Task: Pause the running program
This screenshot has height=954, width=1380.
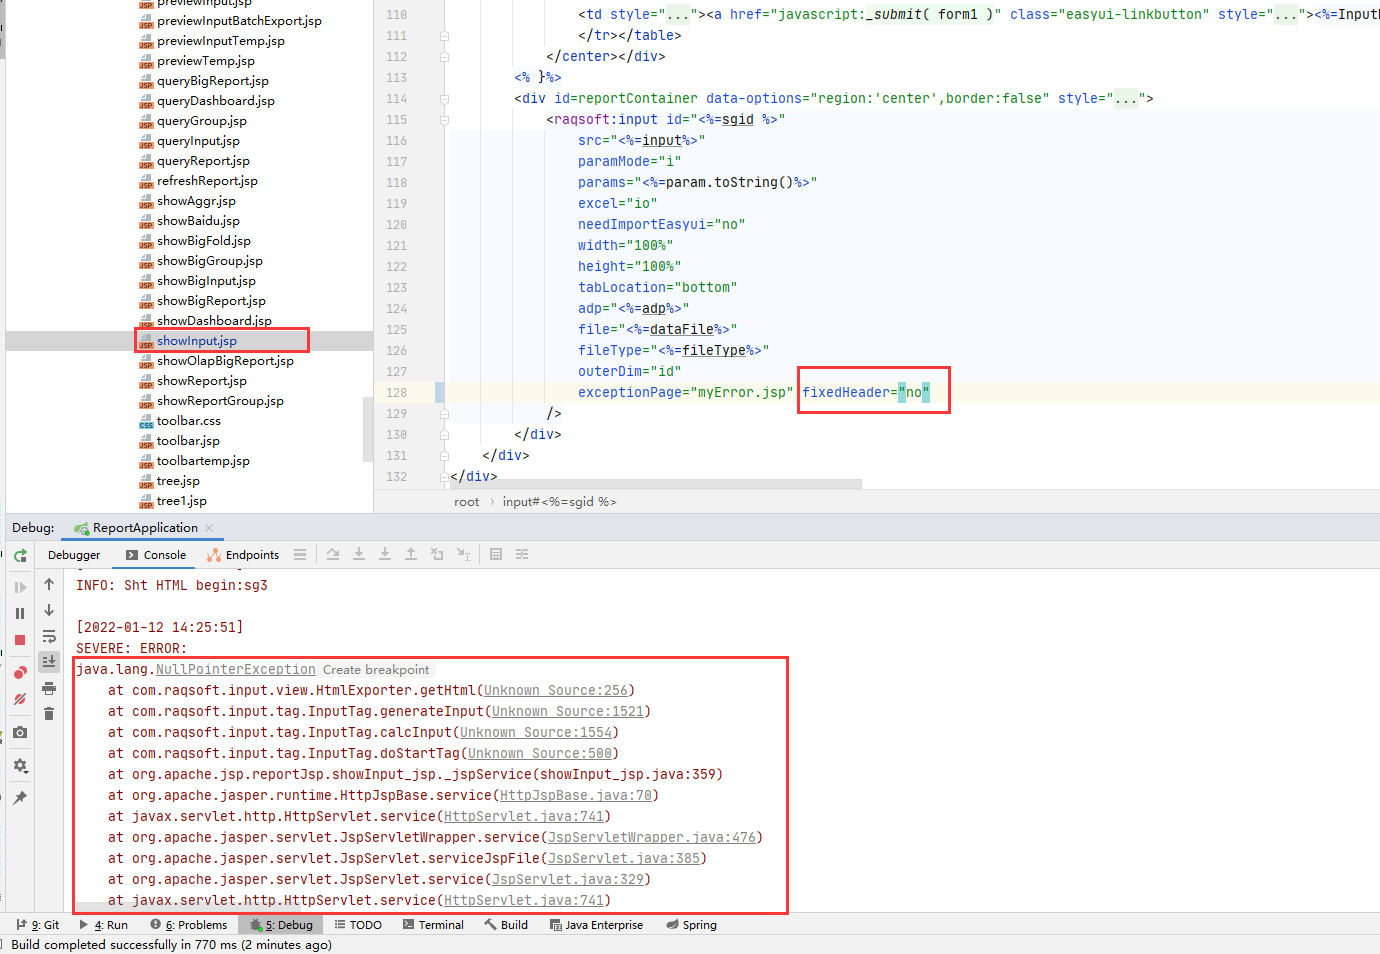Action: click(20, 613)
